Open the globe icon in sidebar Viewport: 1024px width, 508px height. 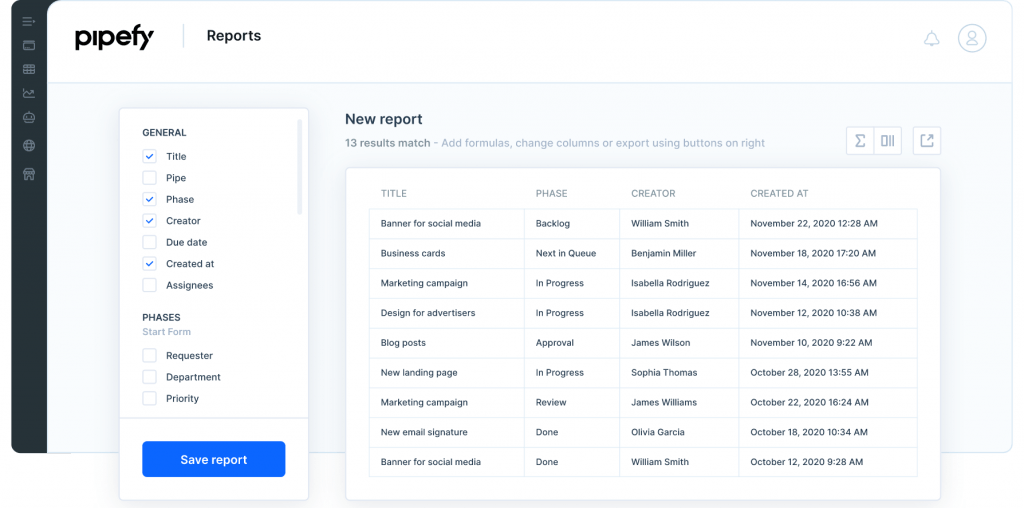29,146
